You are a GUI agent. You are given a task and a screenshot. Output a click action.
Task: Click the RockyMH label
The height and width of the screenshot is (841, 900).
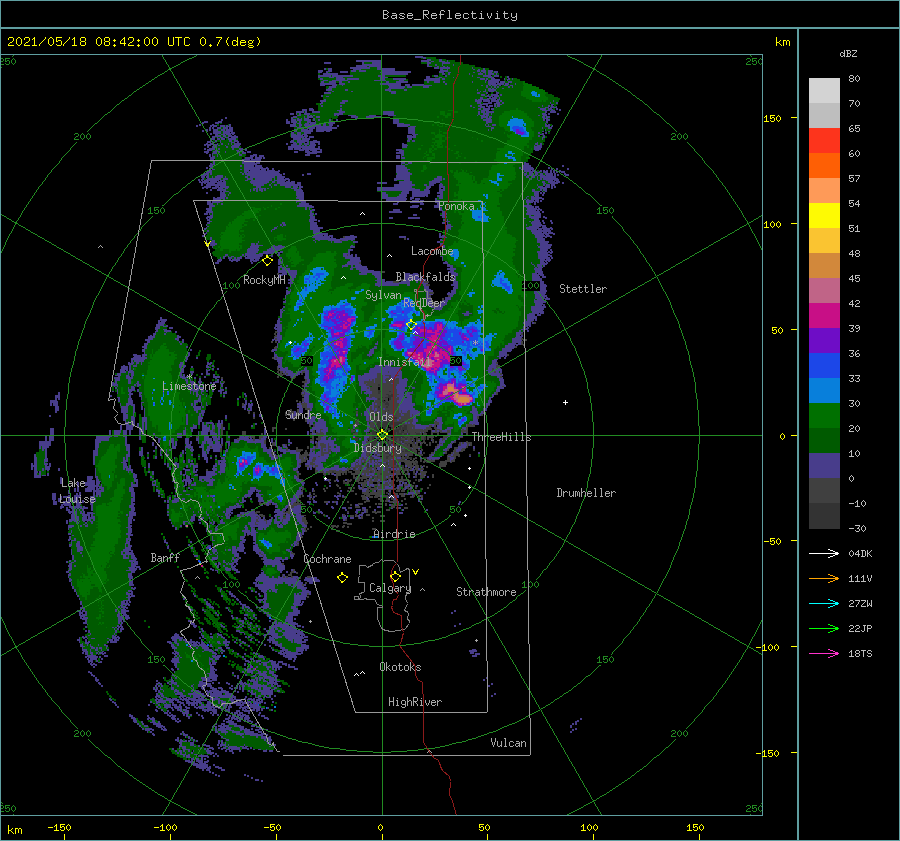point(264,280)
